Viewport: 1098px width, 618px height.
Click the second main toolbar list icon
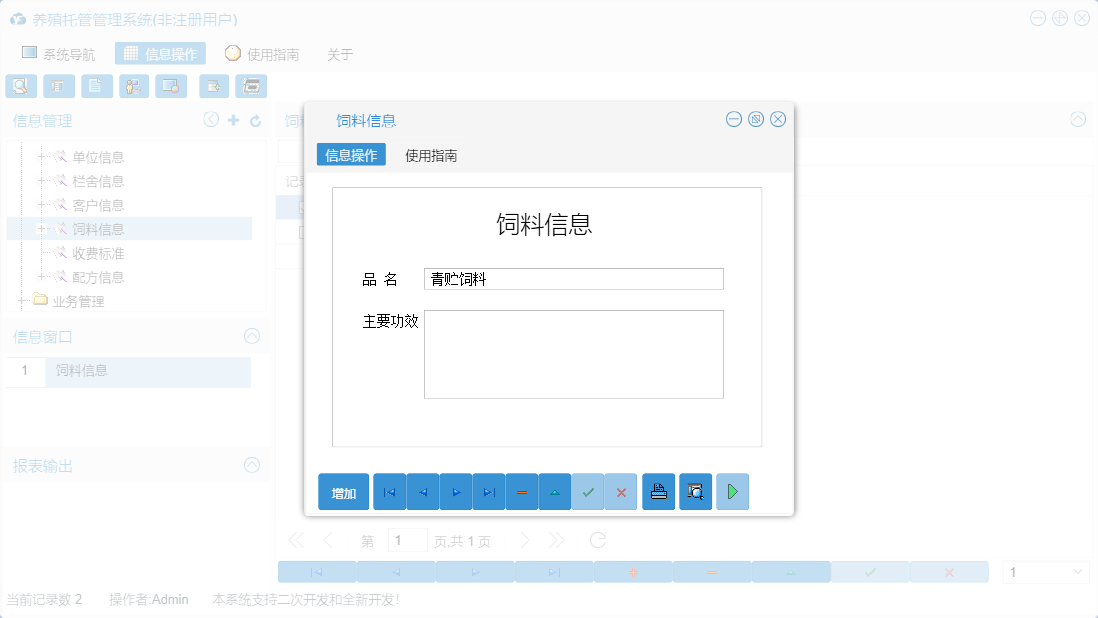(x=59, y=86)
